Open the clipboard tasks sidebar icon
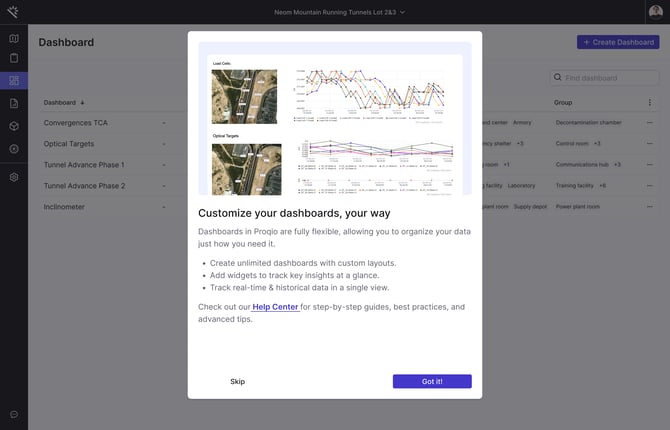This screenshot has width=670, height=430. click(x=14, y=58)
